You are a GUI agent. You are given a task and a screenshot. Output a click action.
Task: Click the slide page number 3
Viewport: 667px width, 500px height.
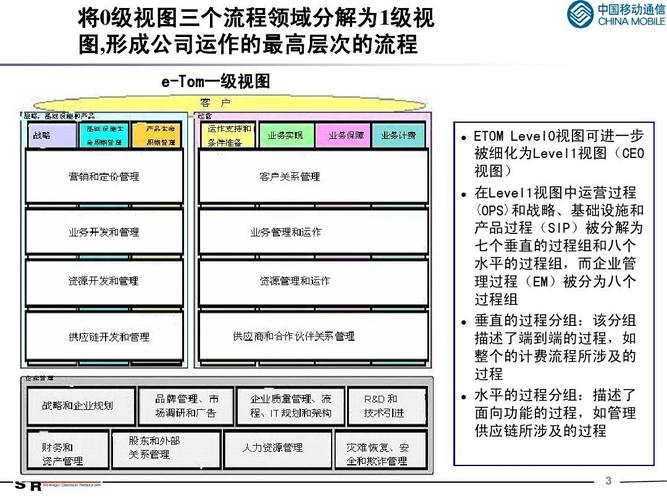(608, 481)
